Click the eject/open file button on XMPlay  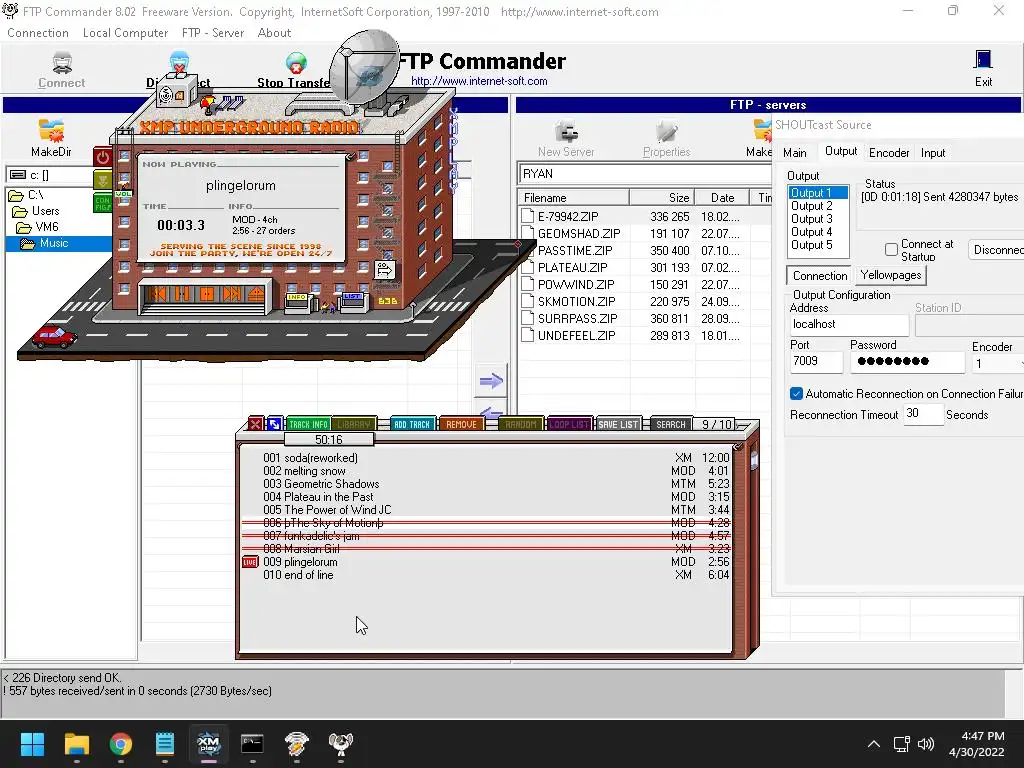coord(256,294)
